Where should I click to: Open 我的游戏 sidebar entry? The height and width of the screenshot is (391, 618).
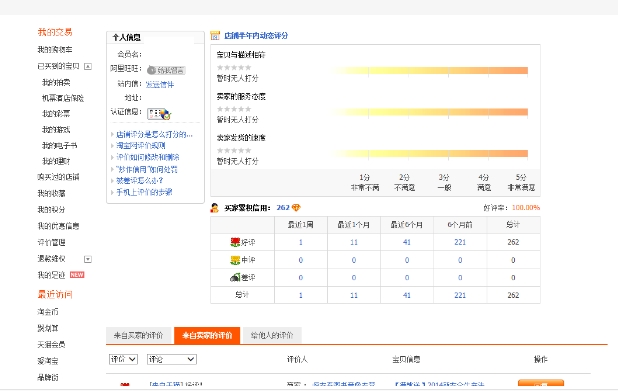click(56, 130)
